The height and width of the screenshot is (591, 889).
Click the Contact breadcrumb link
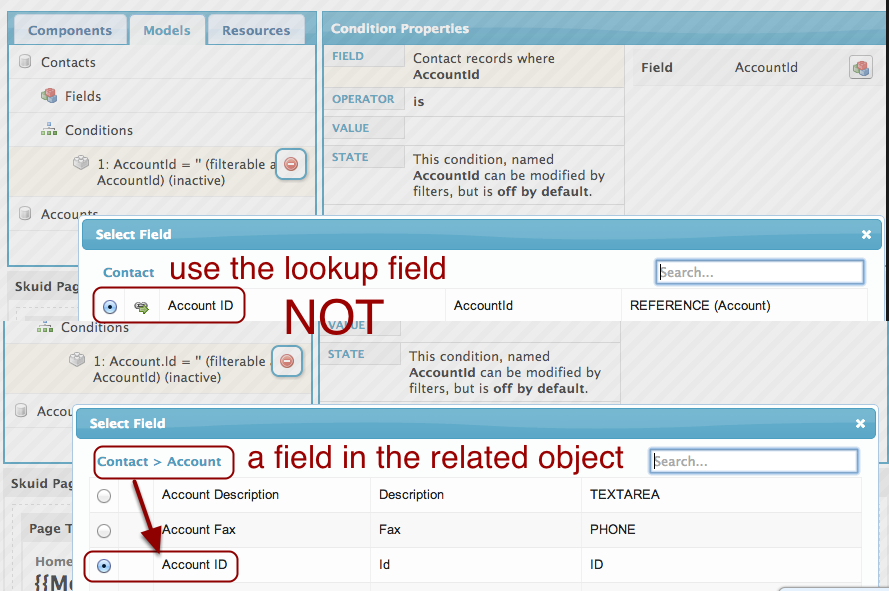[x=129, y=272]
